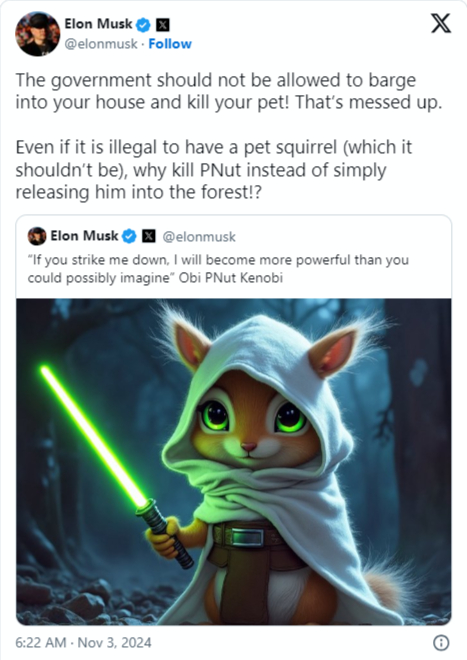Open the info icon at the bottom right
The width and height of the screenshot is (467, 660).
441,642
